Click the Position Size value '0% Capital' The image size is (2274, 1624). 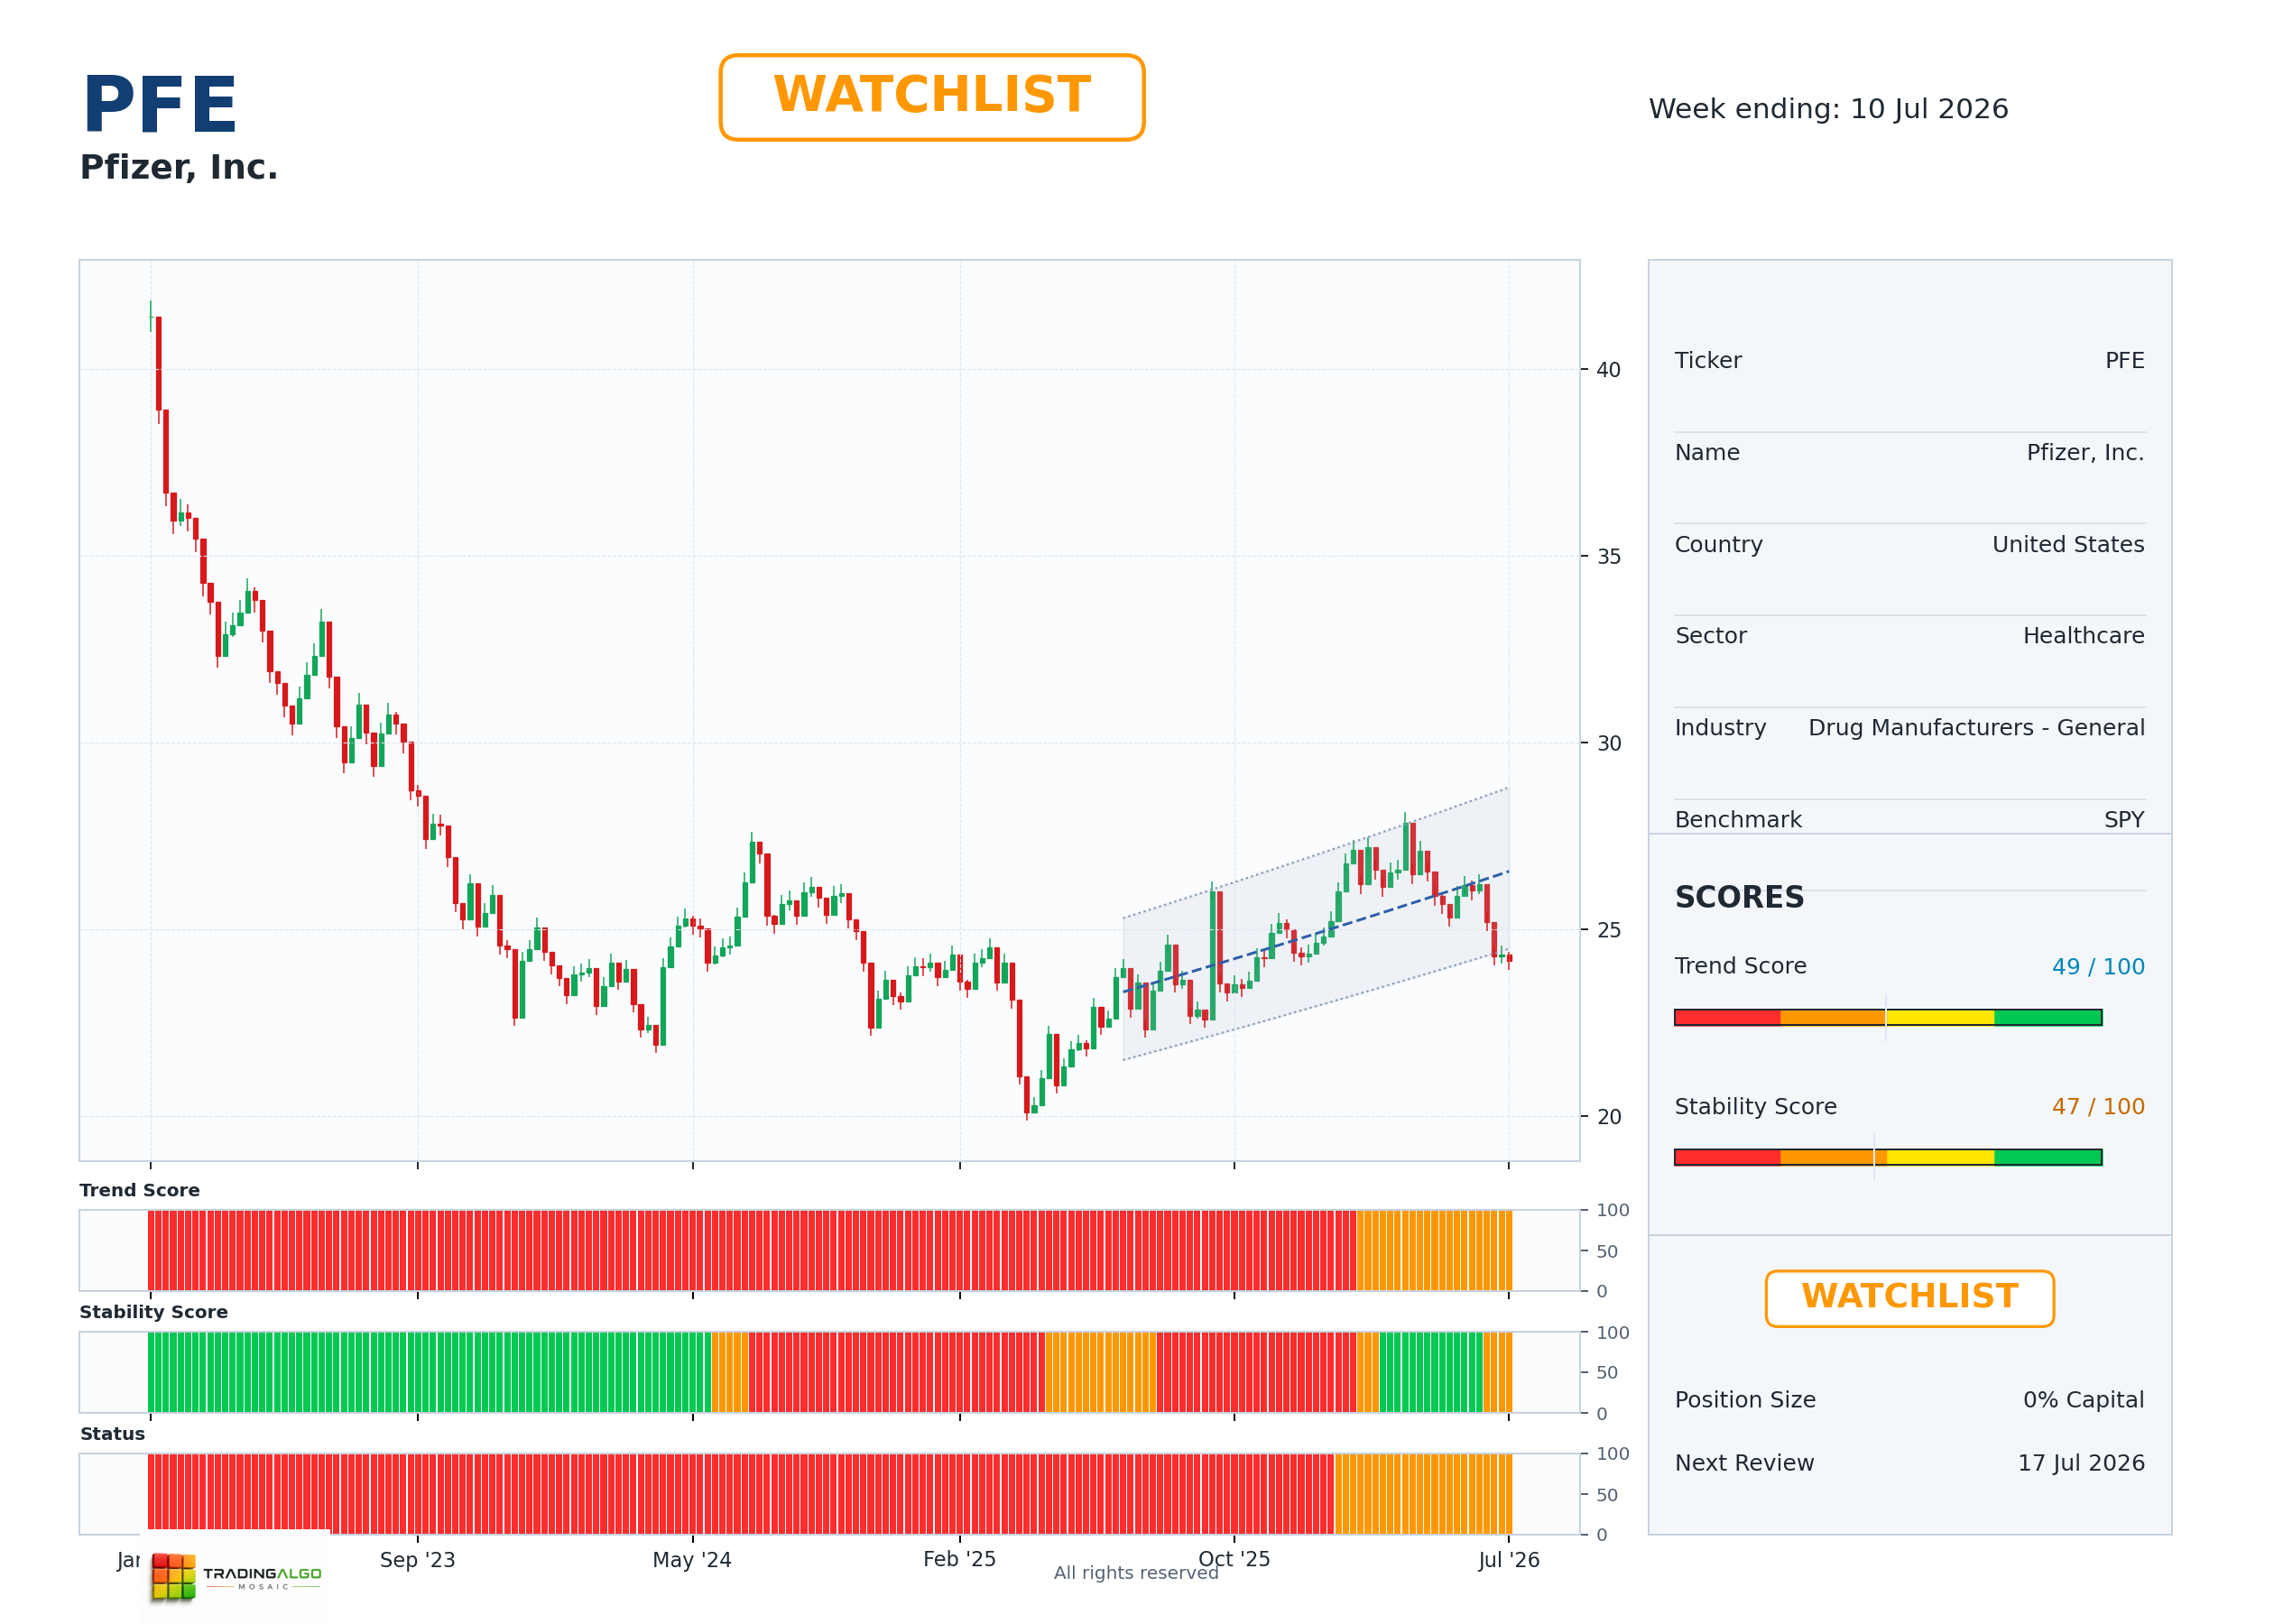pyautogui.click(x=2083, y=1400)
